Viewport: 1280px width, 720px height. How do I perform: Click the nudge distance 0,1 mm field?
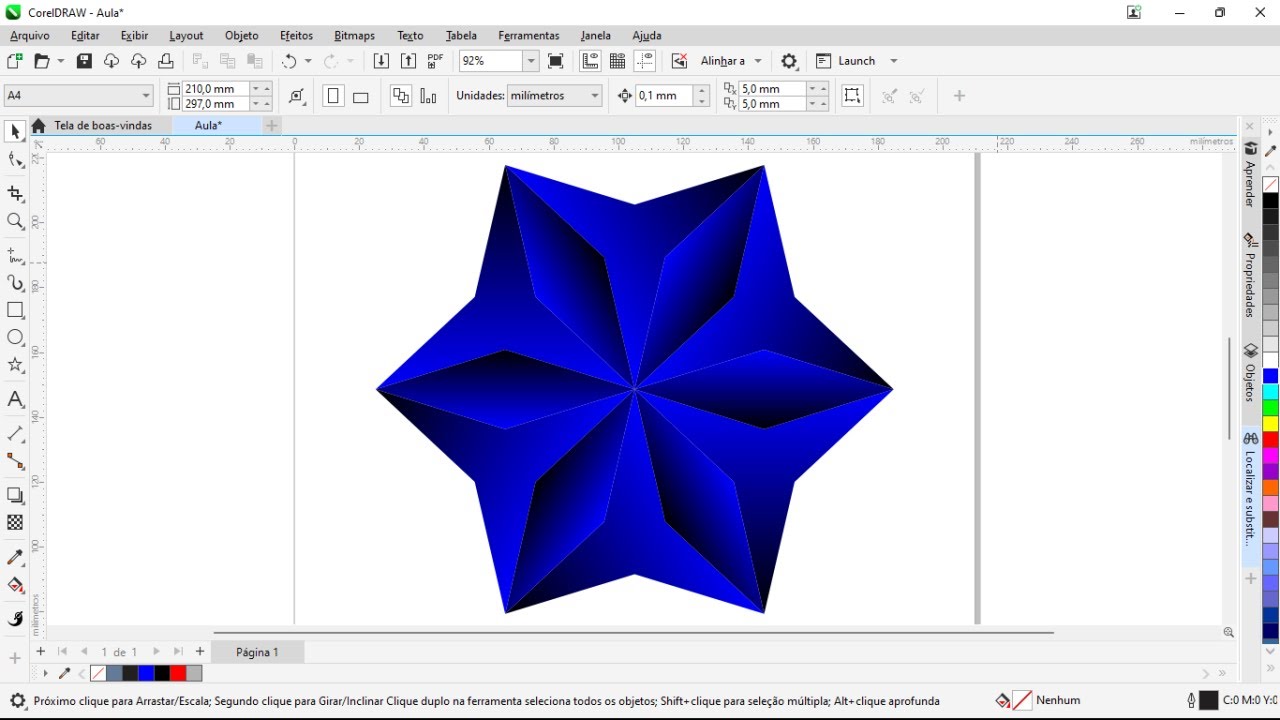point(664,96)
